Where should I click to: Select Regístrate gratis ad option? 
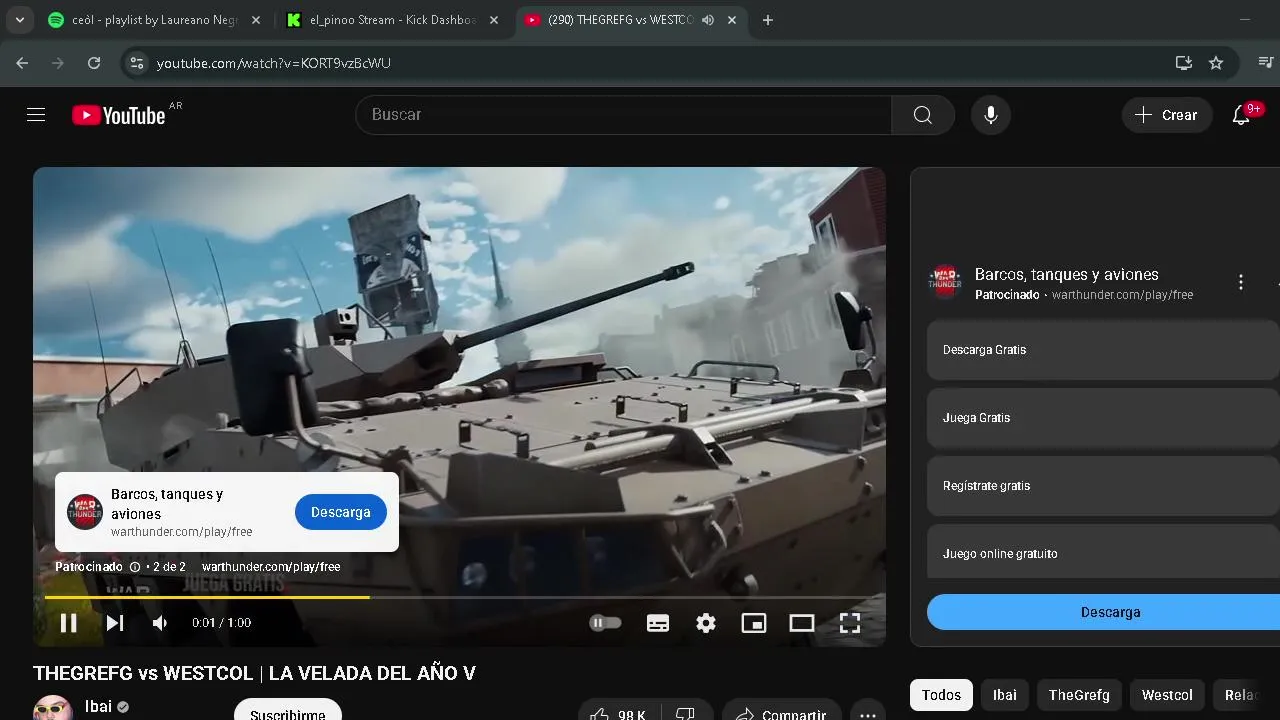(x=1103, y=486)
